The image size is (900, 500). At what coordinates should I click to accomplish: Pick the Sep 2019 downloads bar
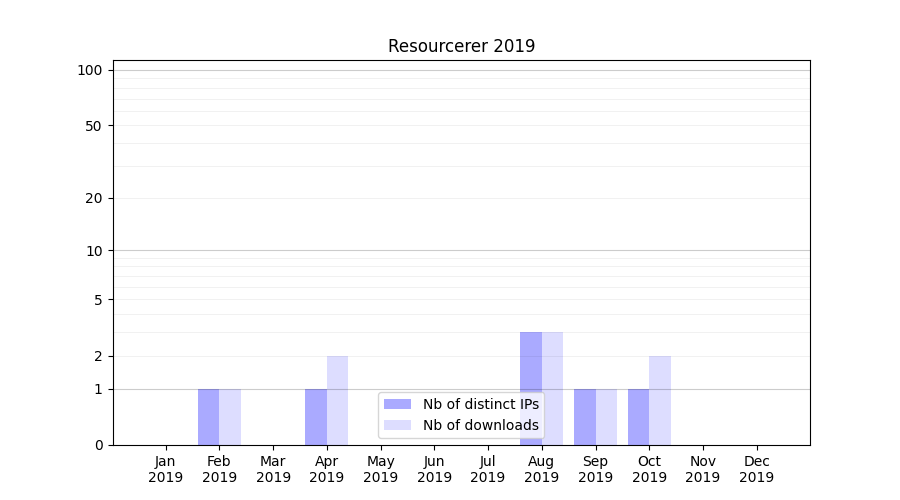pyautogui.click(x=606, y=417)
